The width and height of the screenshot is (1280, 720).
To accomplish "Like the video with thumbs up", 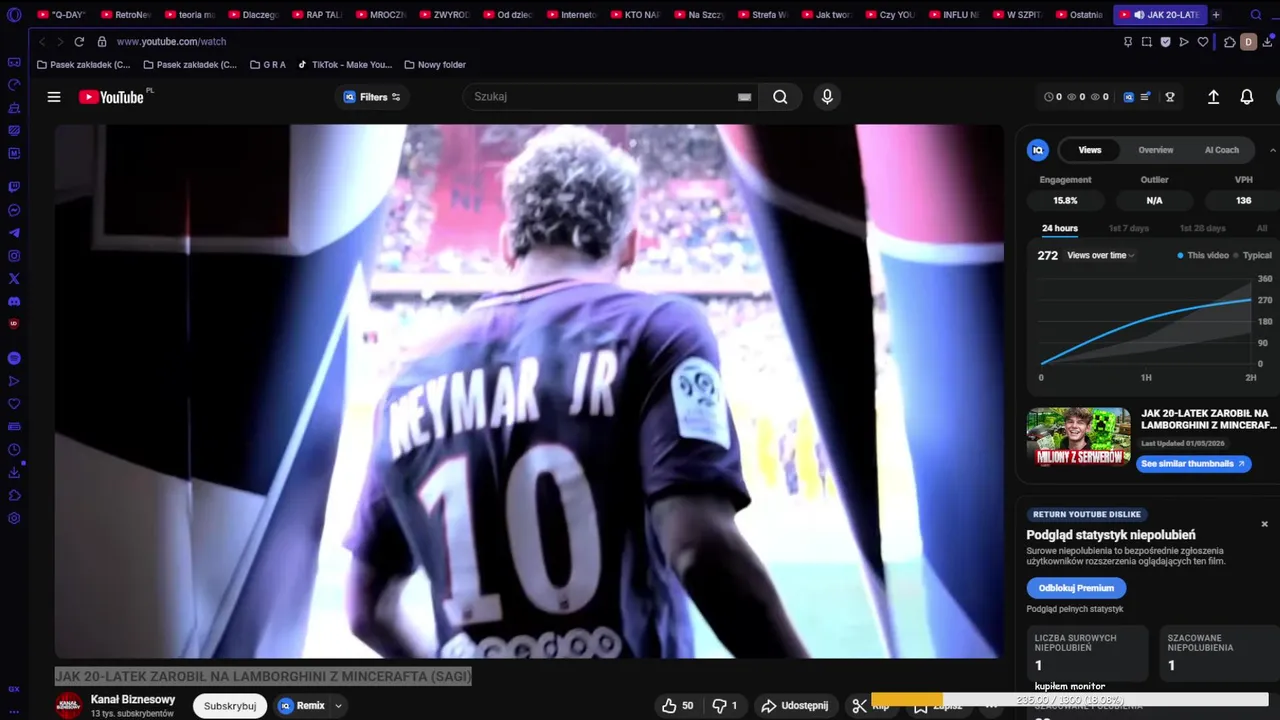I will tap(677, 706).
